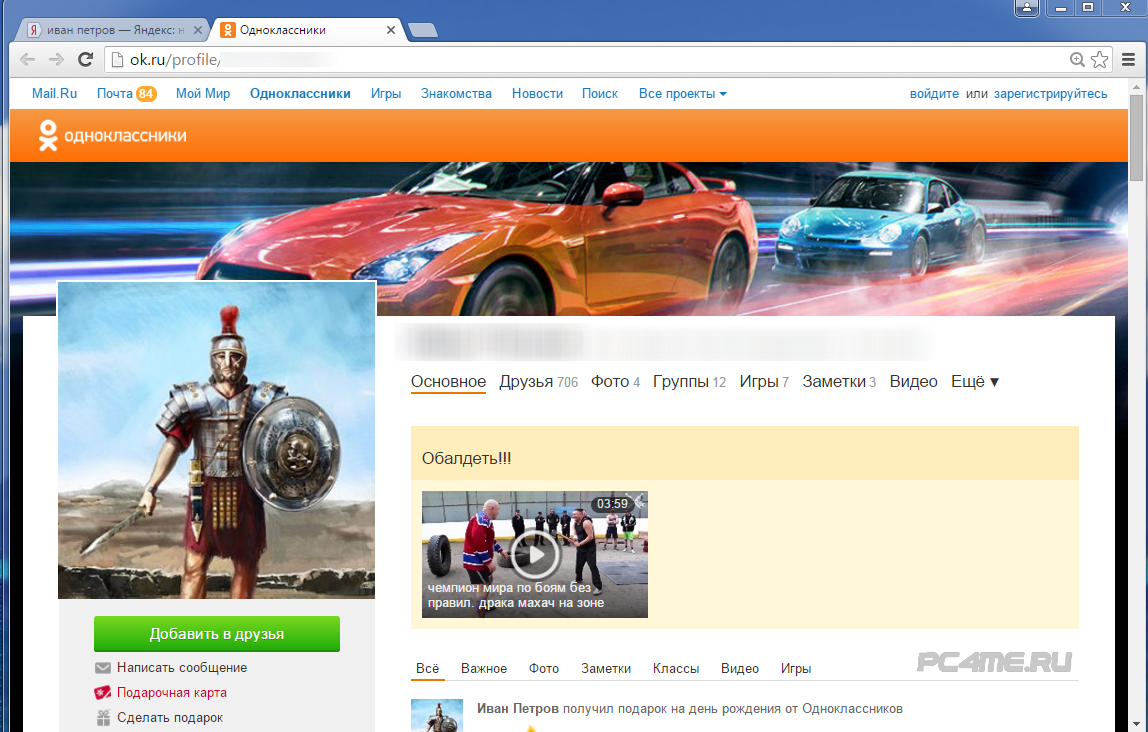Follow the зарегистрируйтесь link

click(1050, 94)
